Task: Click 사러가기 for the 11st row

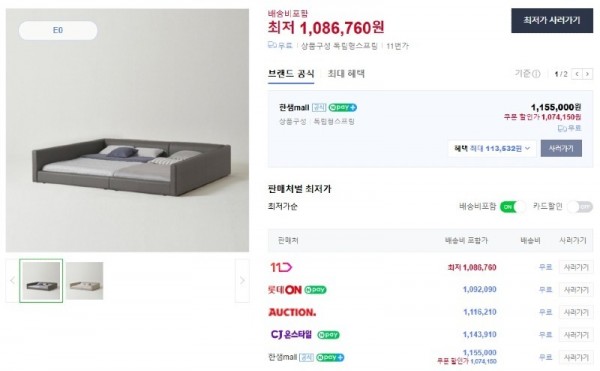Action: 576,267
